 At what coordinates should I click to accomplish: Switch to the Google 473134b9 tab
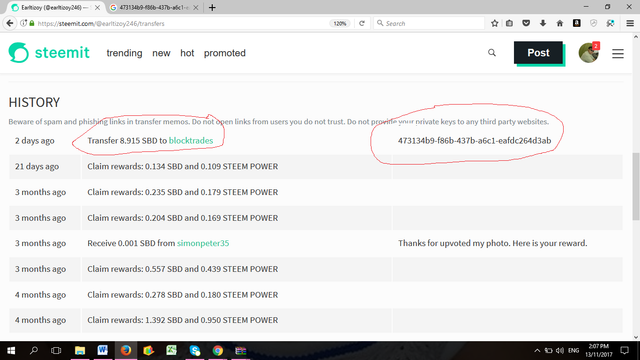pos(153,7)
